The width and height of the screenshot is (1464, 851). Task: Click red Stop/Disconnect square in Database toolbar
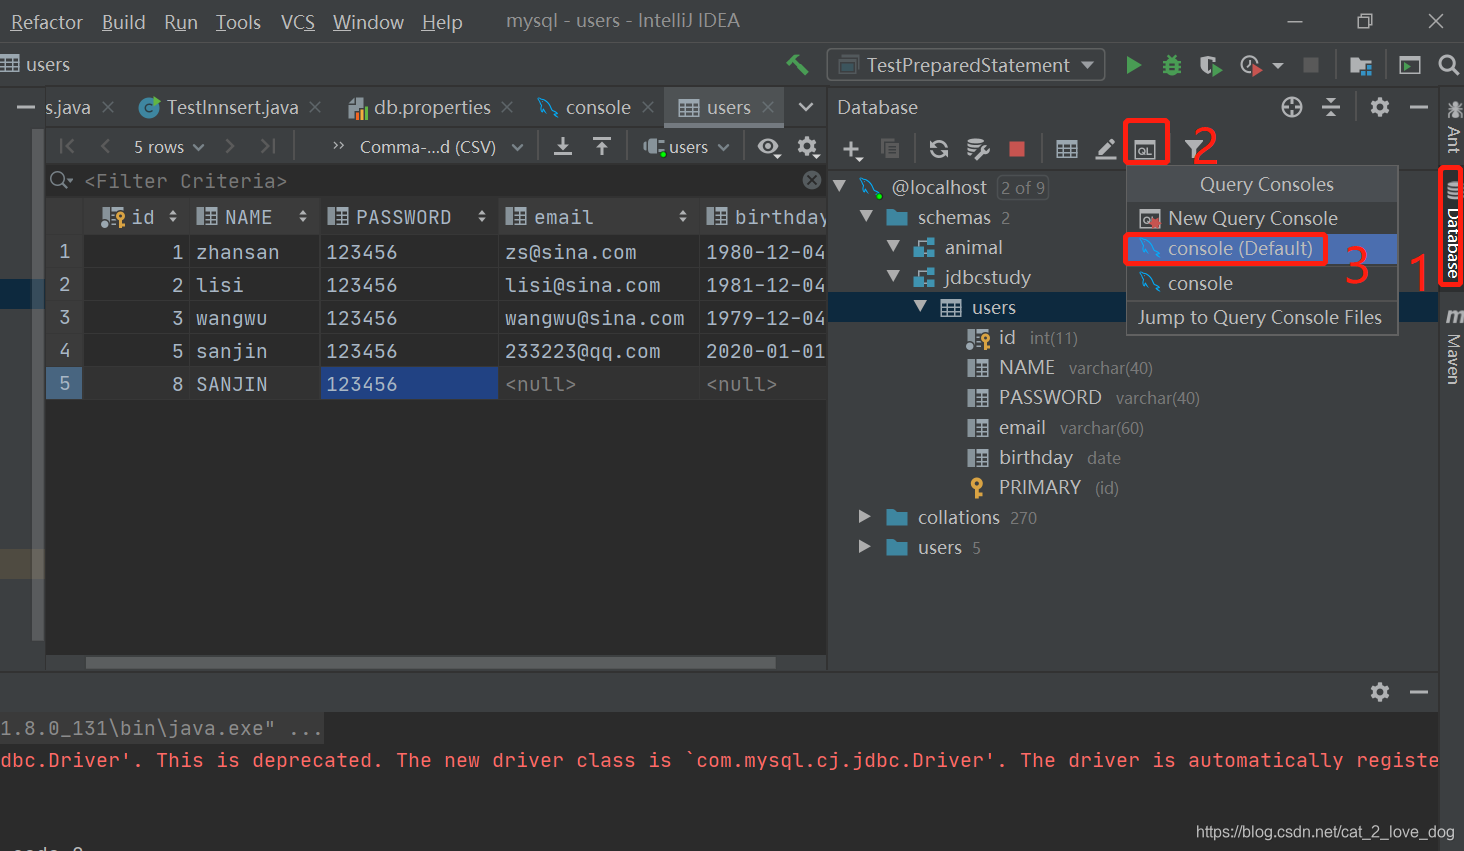coord(1017,149)
